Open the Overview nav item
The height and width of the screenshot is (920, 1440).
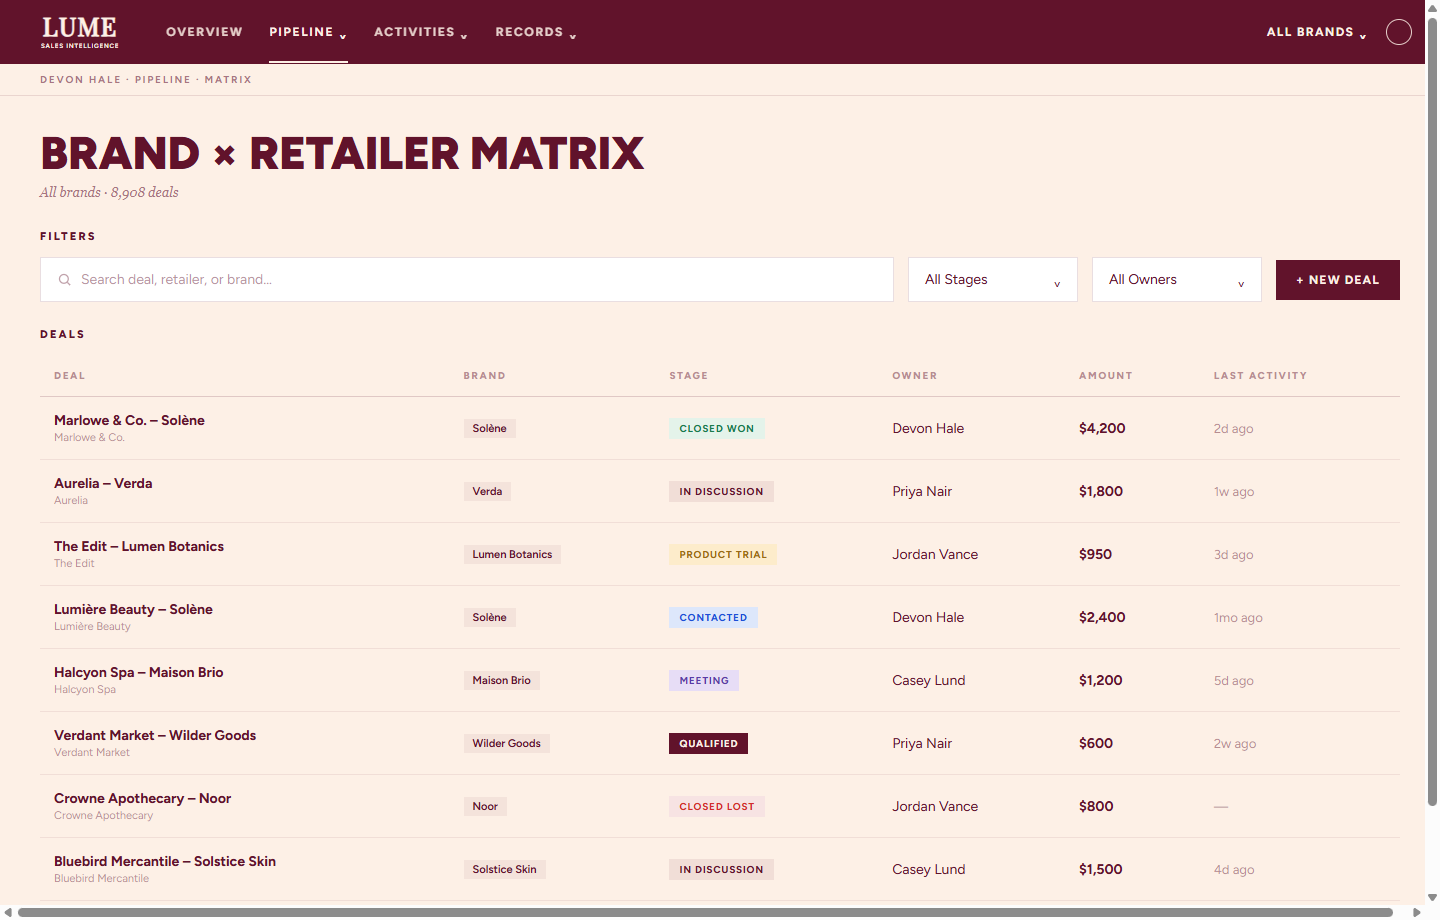tap(204, 32)
